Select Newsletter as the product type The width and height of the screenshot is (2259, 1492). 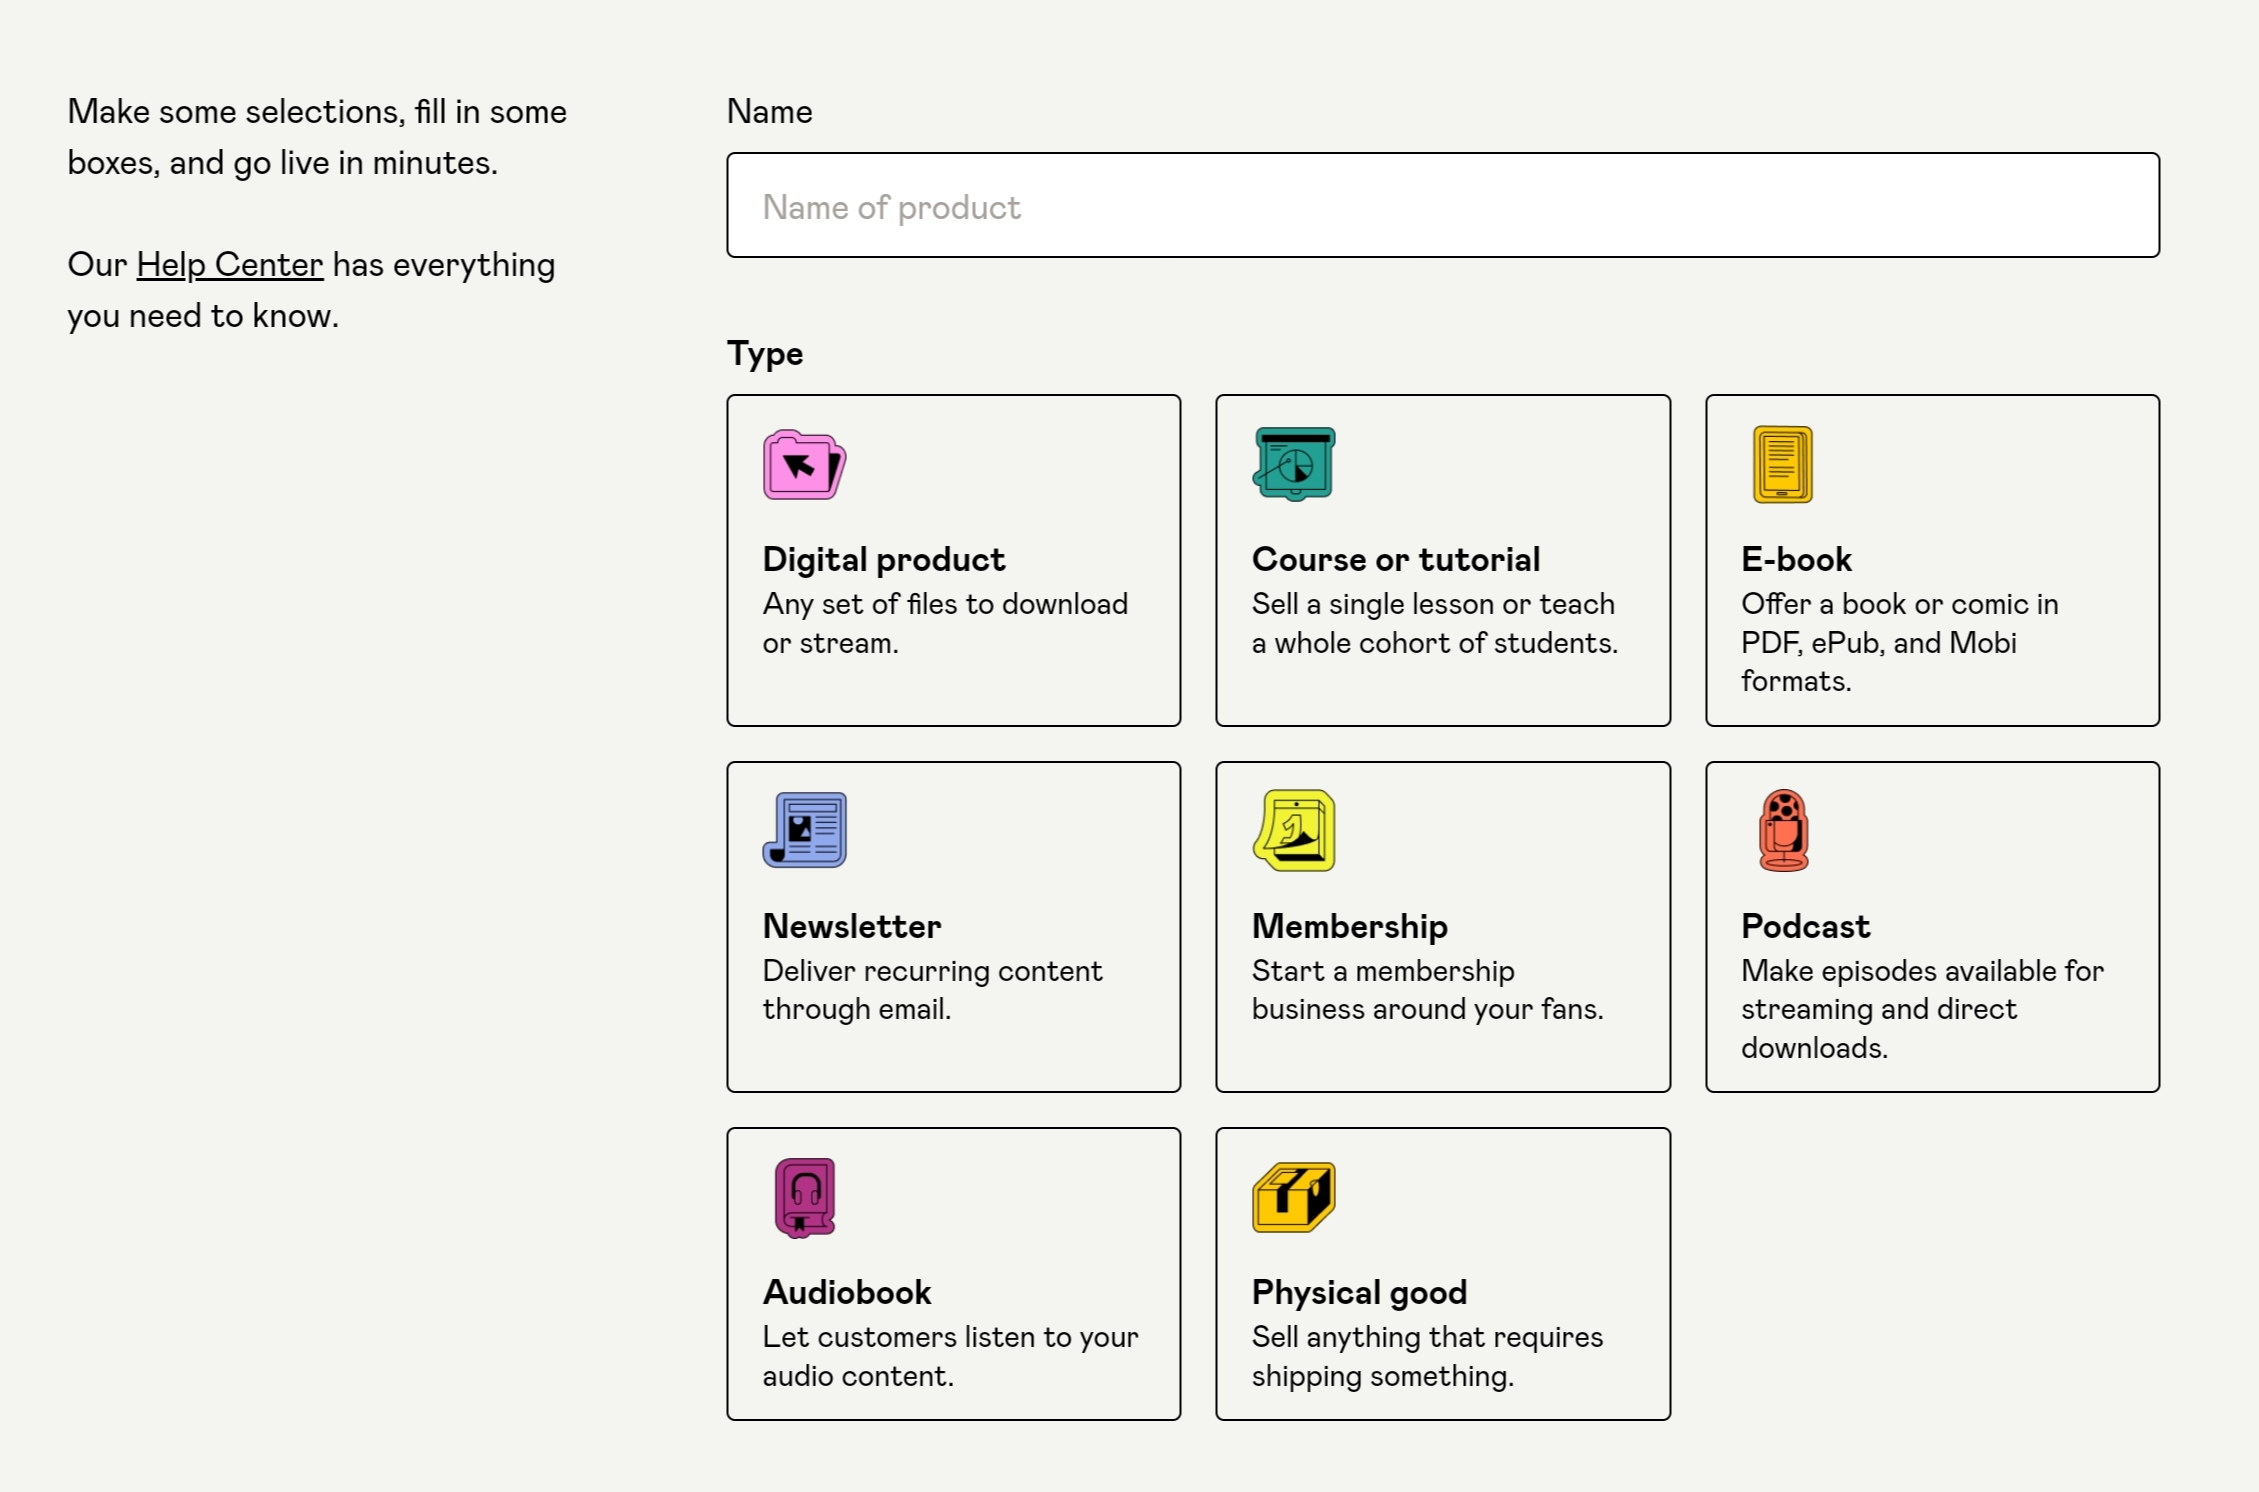(x=851, y=926)
